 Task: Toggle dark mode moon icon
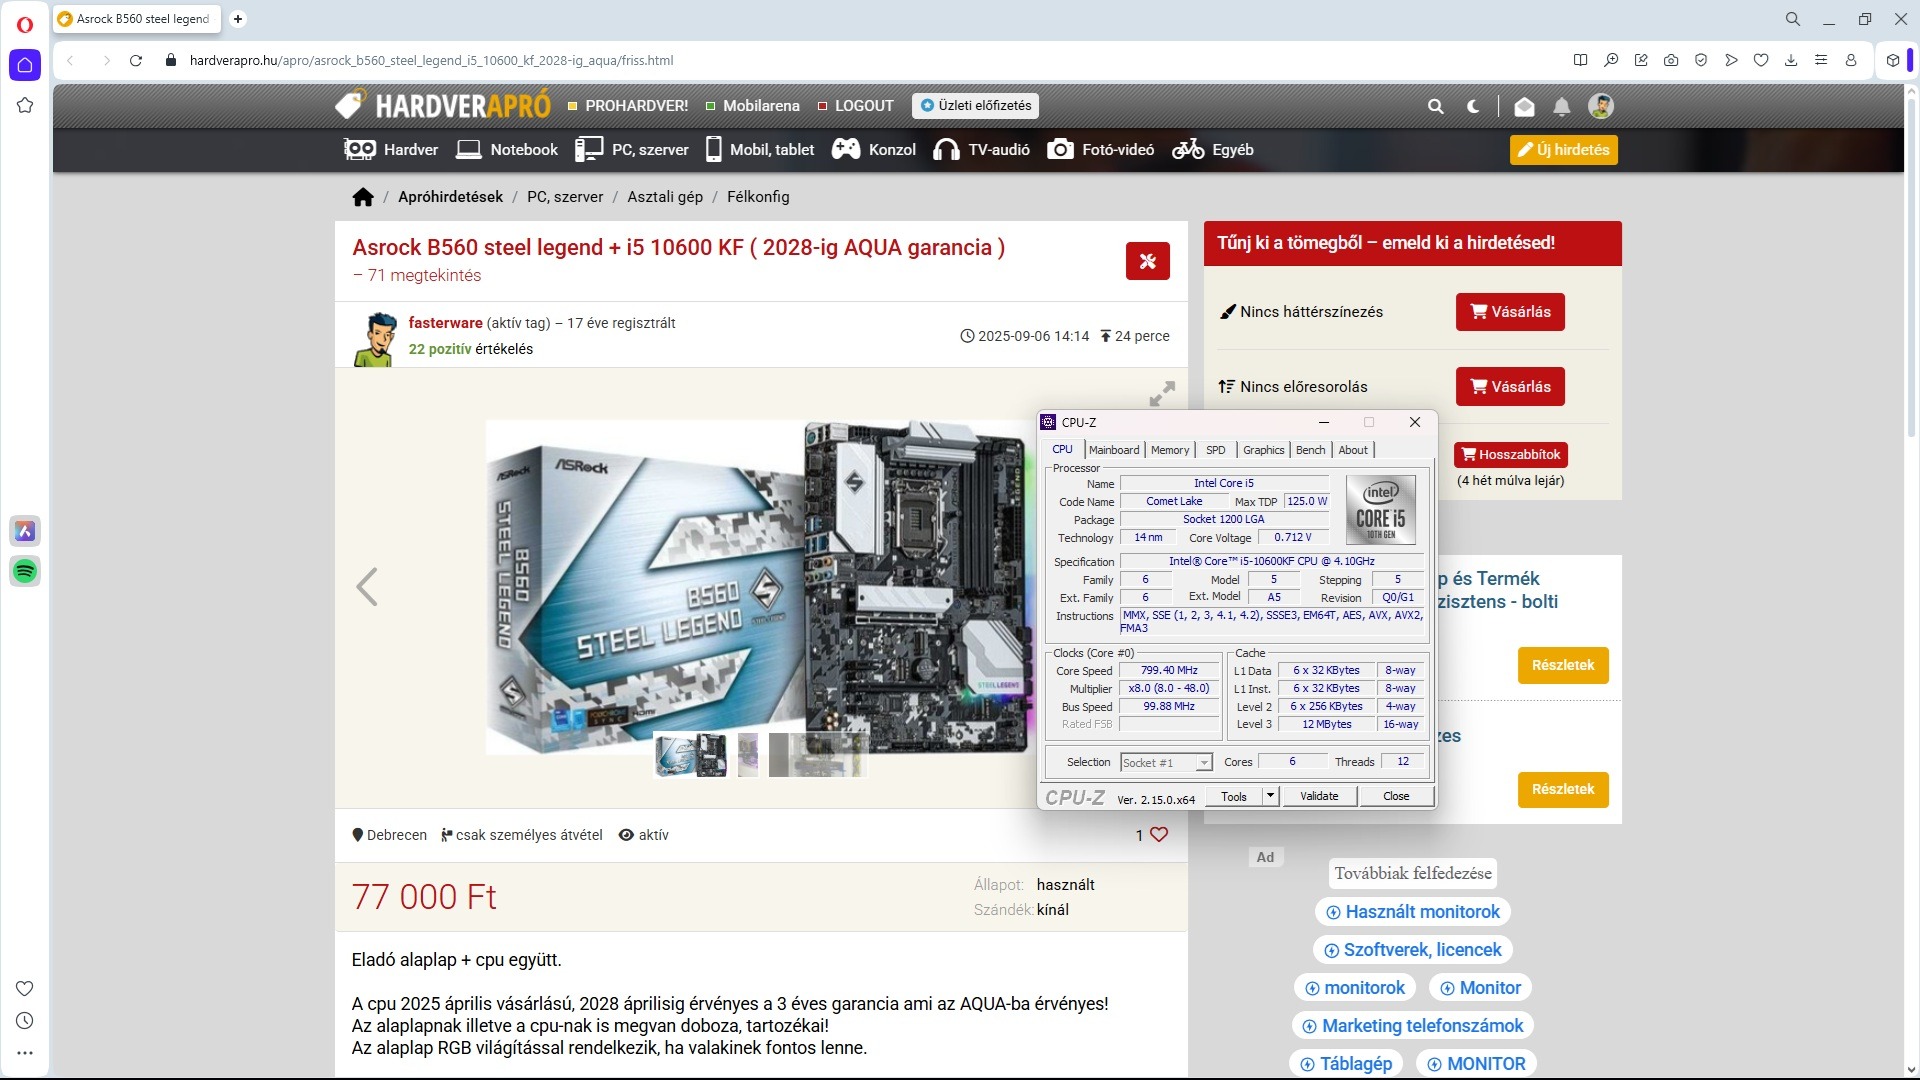(x=1473, y=106)
